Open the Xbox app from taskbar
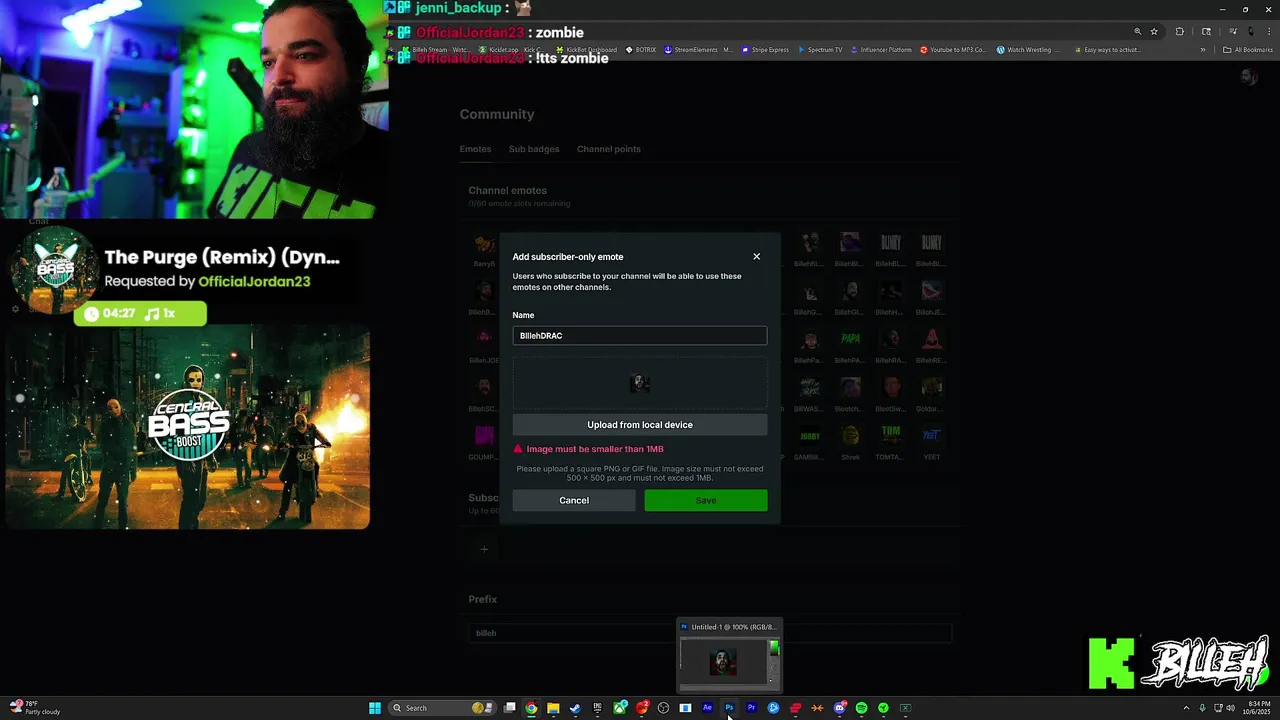 click(620, 708)
